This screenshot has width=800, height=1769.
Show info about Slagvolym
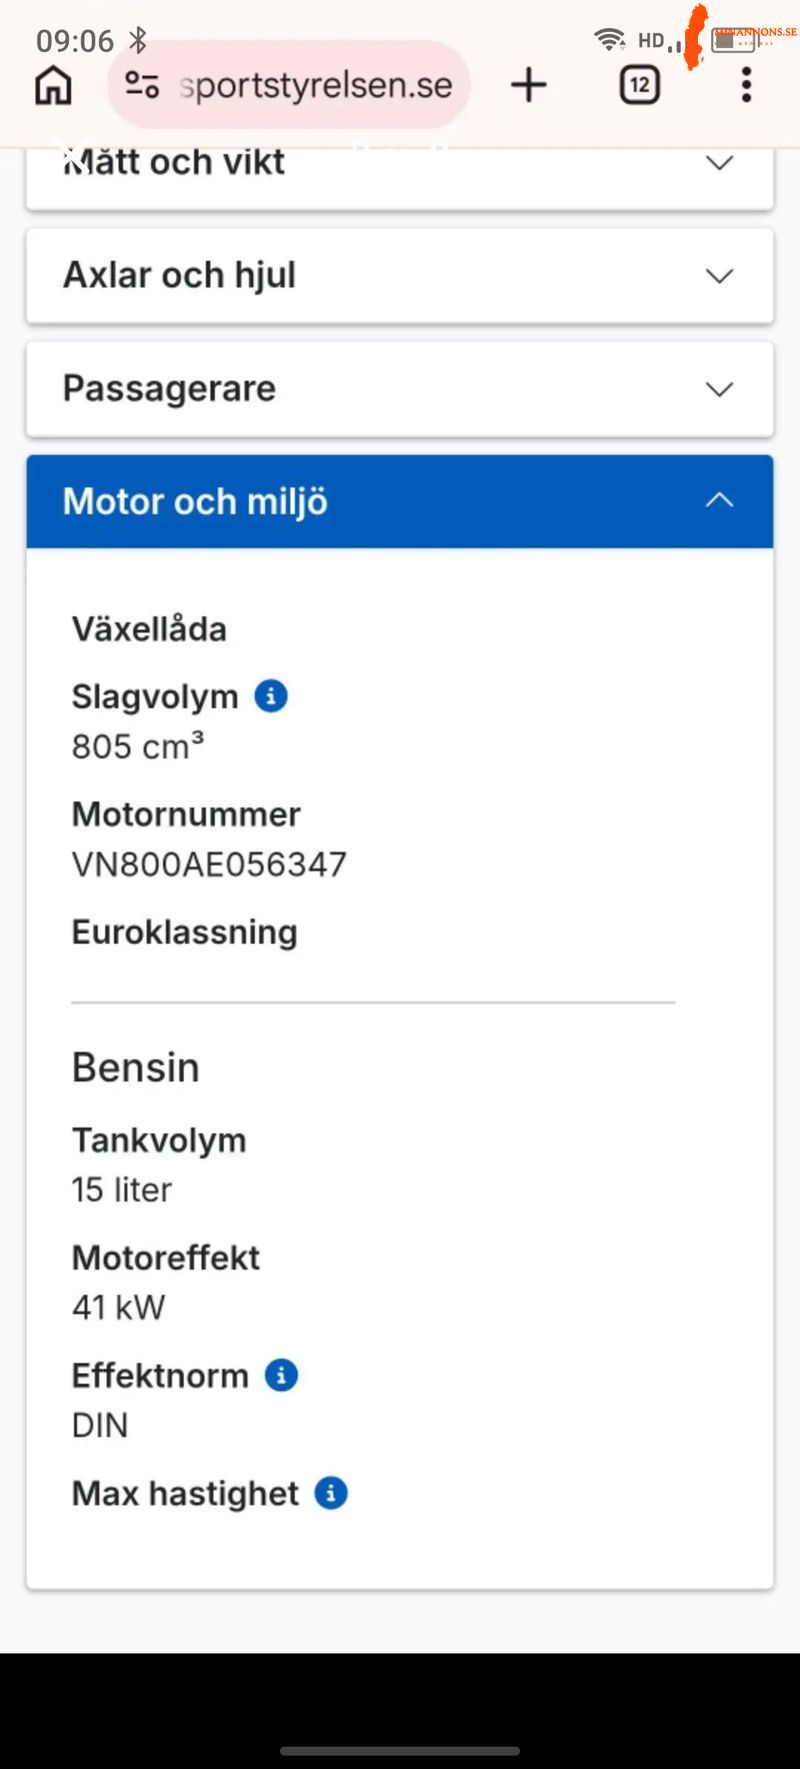pyautogui.click(x=271, y=696)
